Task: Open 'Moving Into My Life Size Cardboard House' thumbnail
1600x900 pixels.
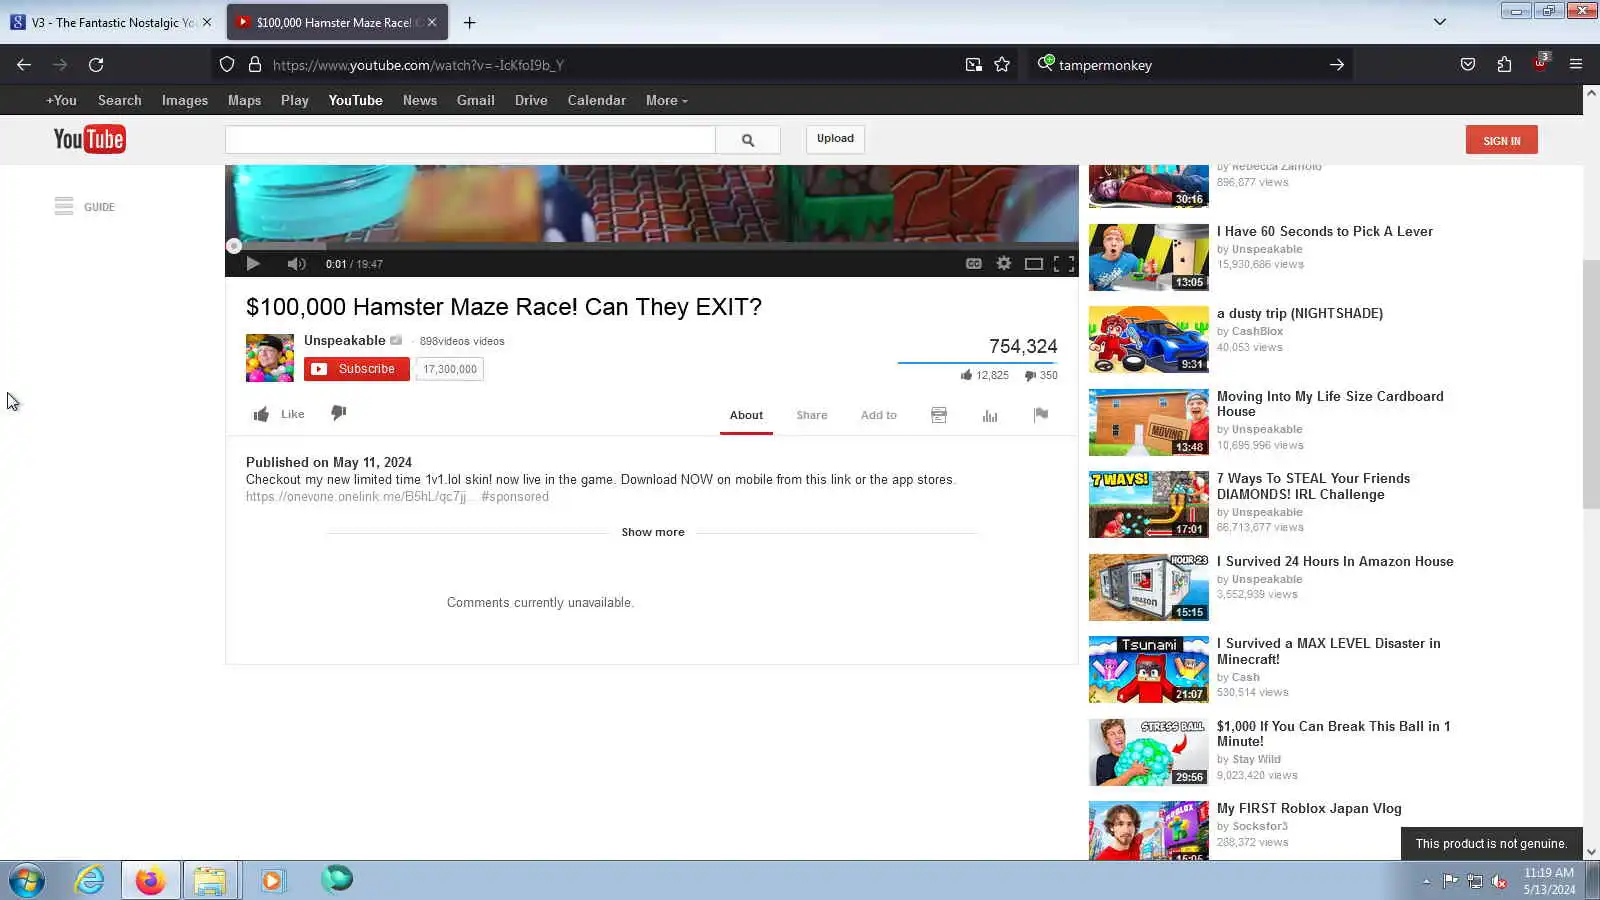Action: click(x=1149, y=423)
